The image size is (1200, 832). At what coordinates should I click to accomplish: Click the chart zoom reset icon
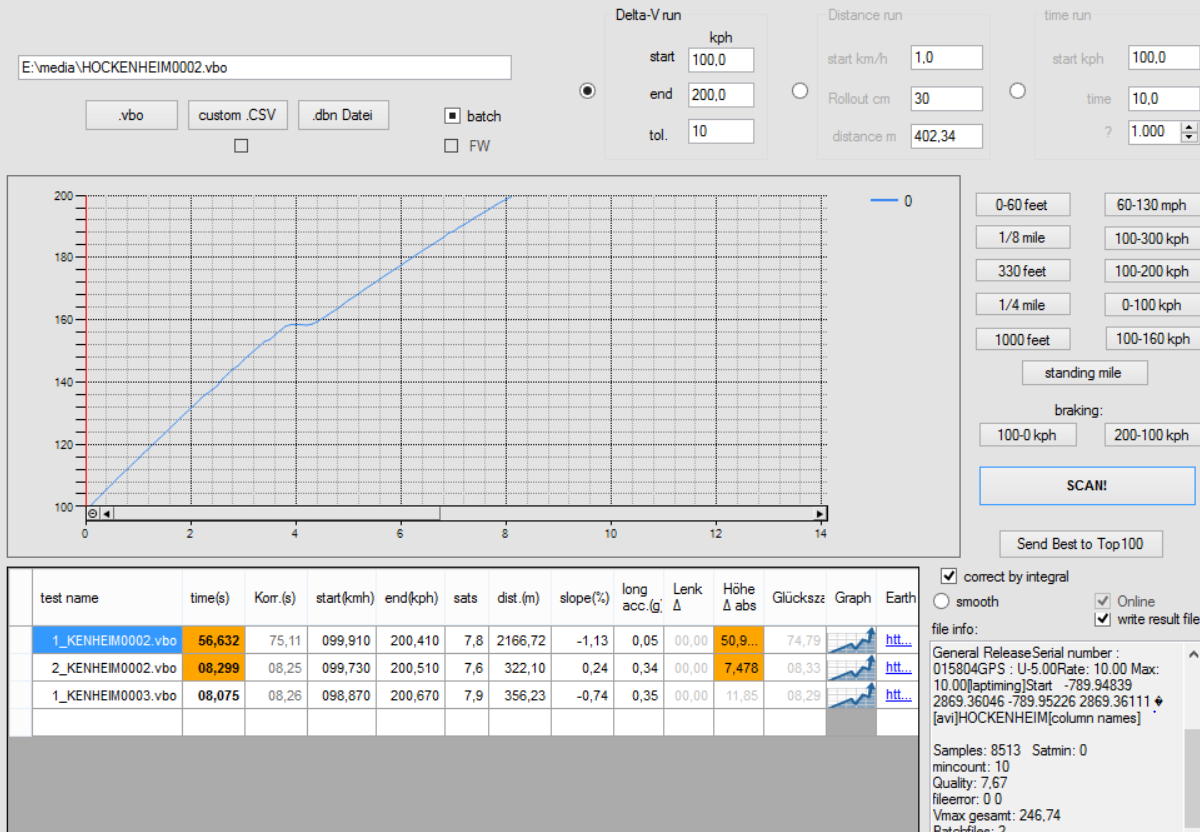93,514
